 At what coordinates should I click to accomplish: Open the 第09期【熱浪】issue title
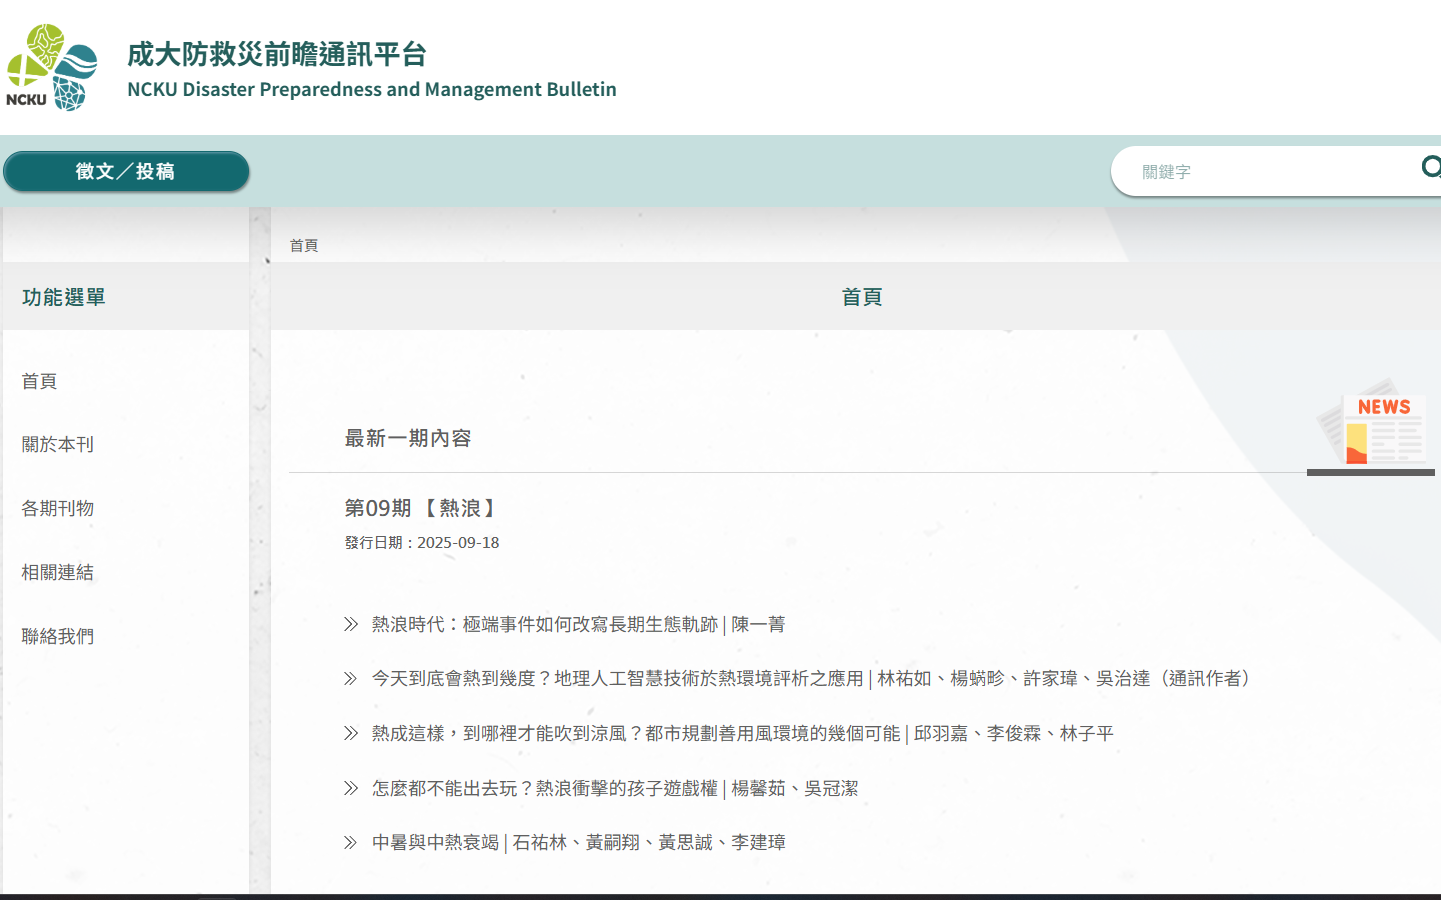pos(421,508)
